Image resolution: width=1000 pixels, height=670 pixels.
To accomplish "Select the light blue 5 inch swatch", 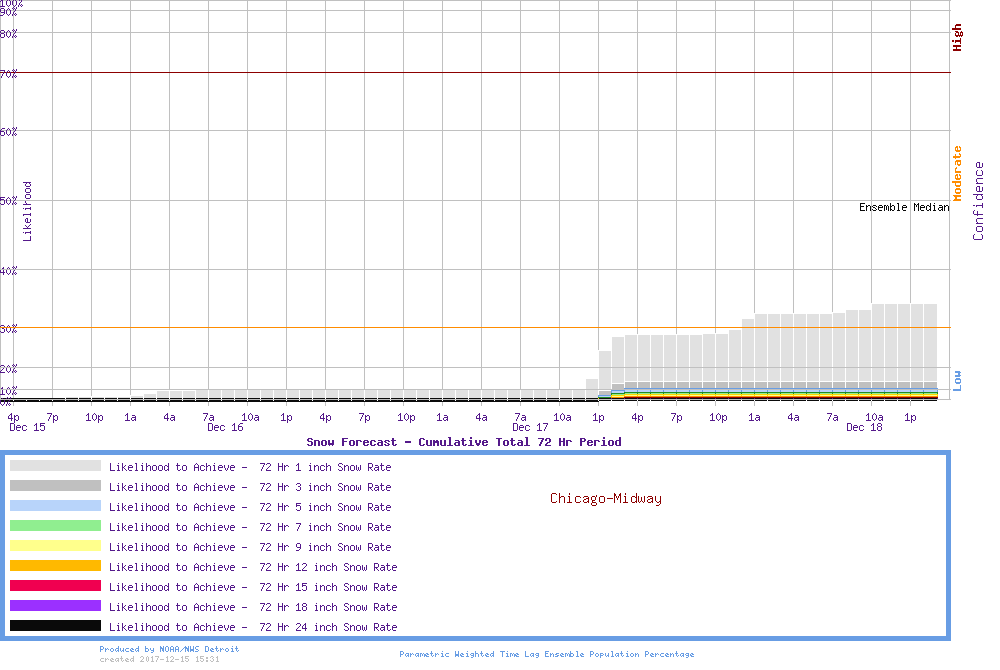I will 55,506.
